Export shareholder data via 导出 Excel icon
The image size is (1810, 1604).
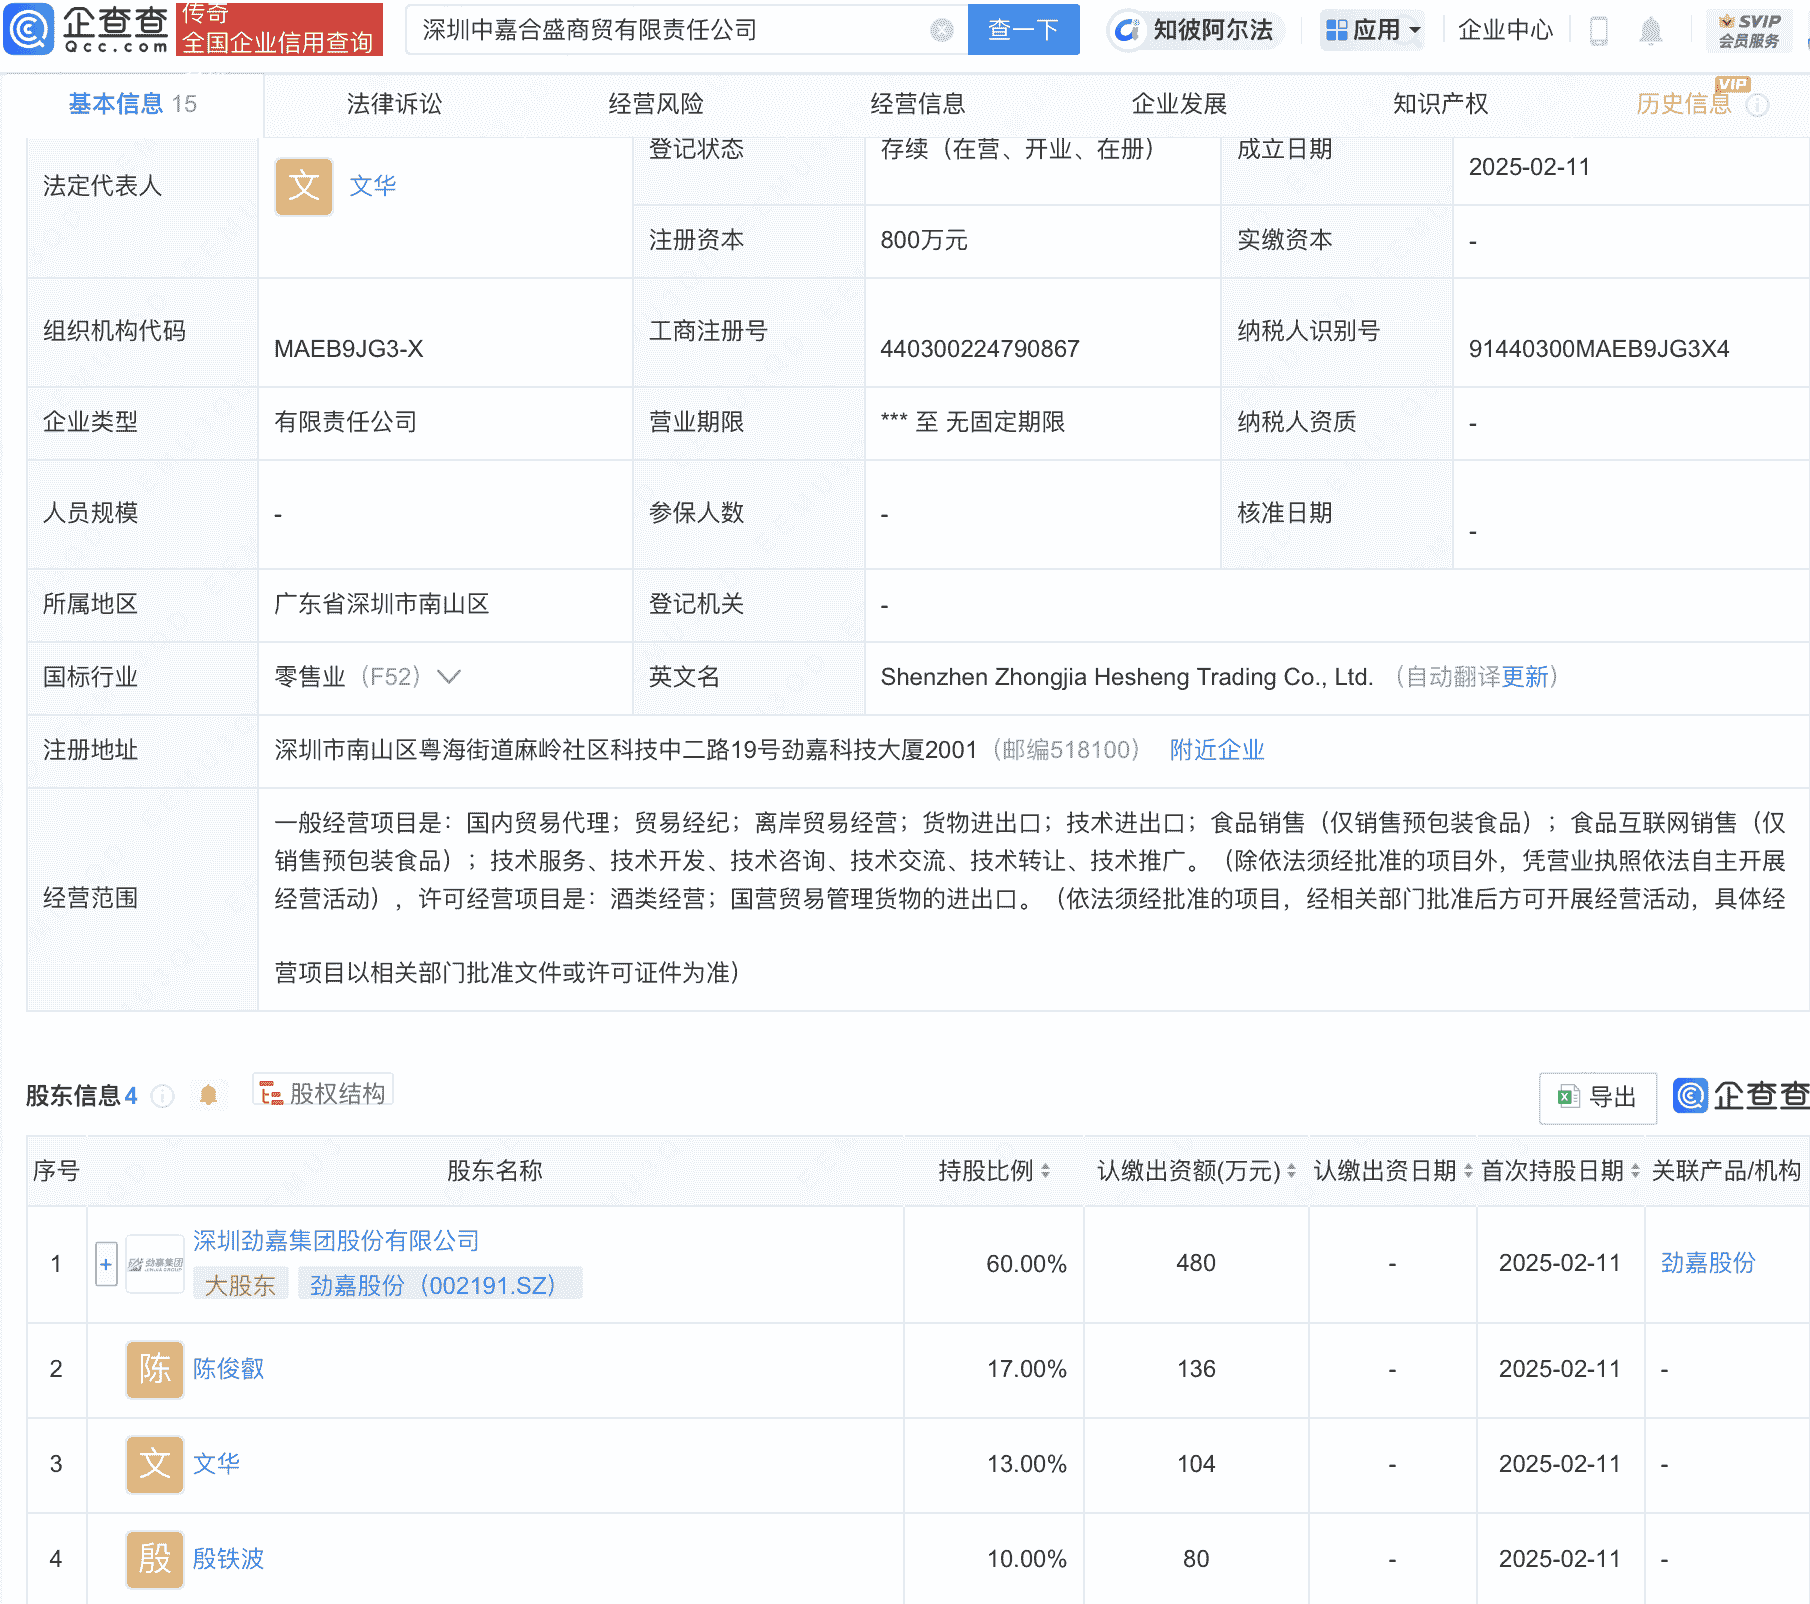[x=1596, y=1097]
